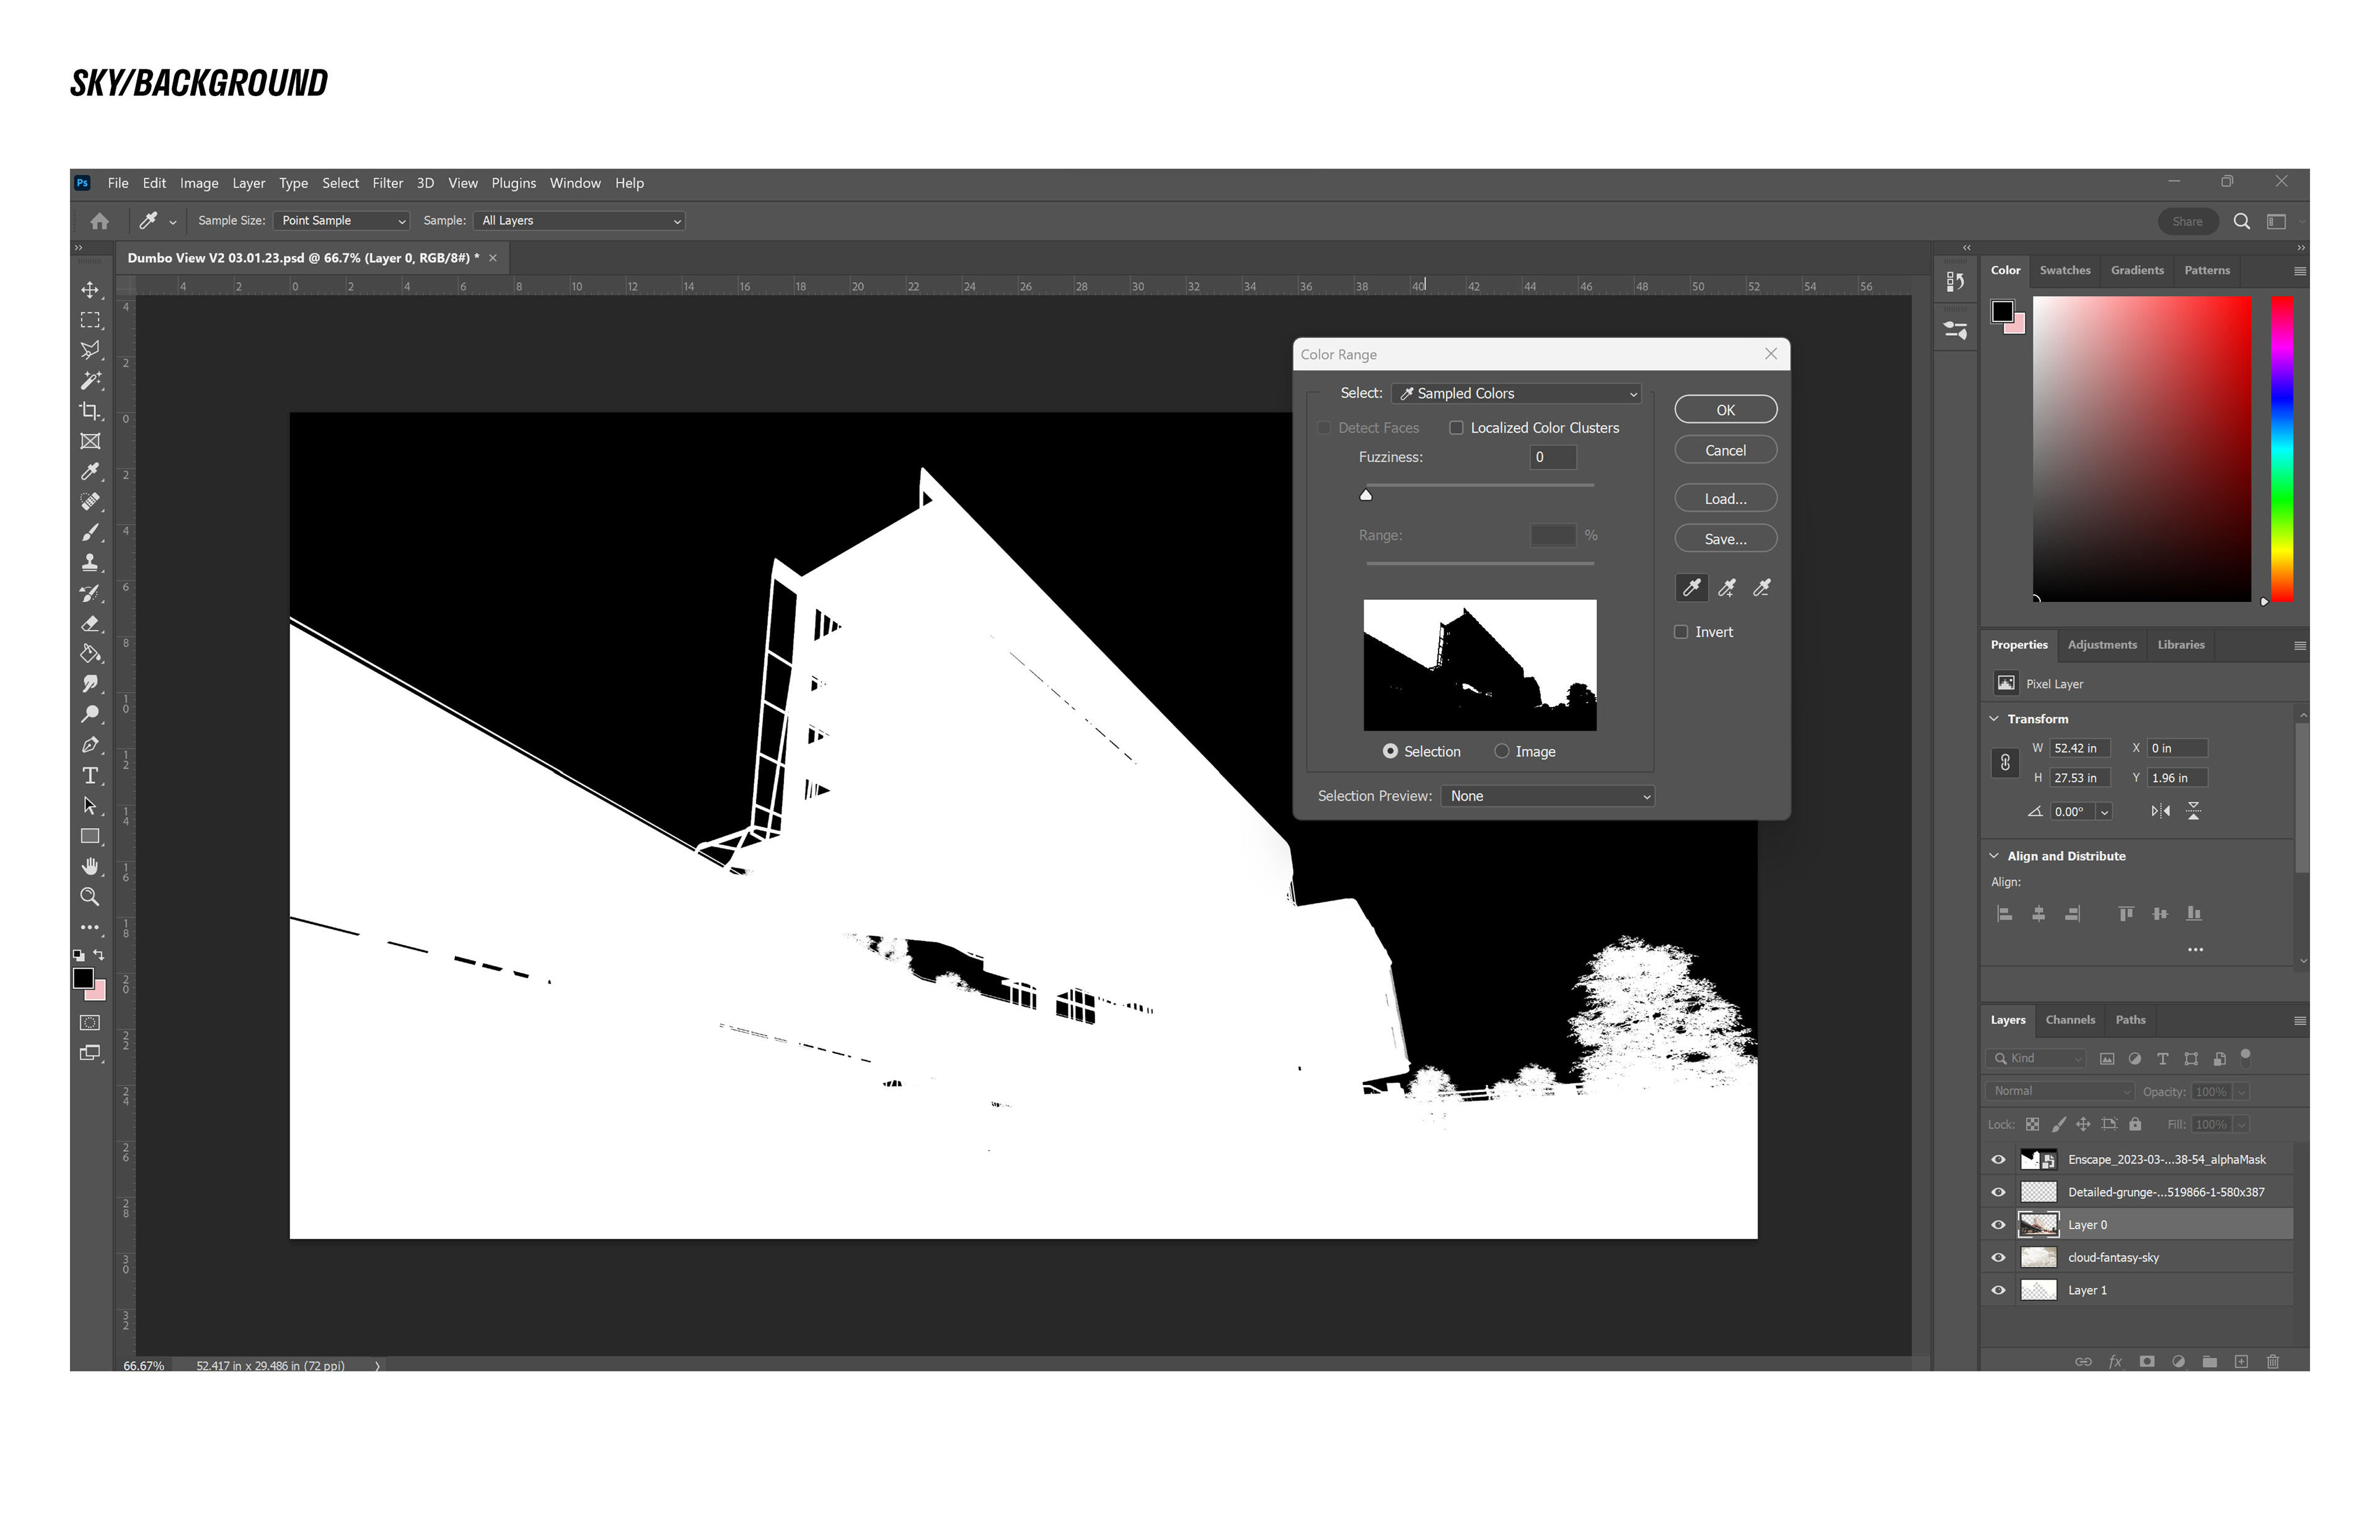Open the Sample Size dropdown
Viewport: 2380px width, 1540px height.
click(x=341, y=221)
